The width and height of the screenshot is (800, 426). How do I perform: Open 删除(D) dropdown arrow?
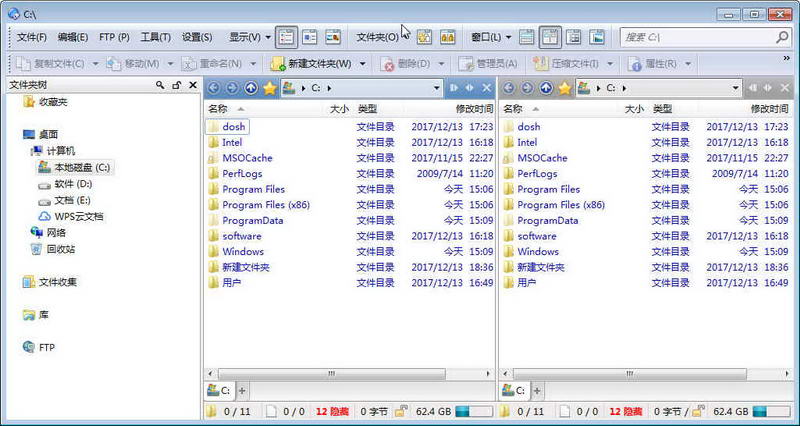442,64
